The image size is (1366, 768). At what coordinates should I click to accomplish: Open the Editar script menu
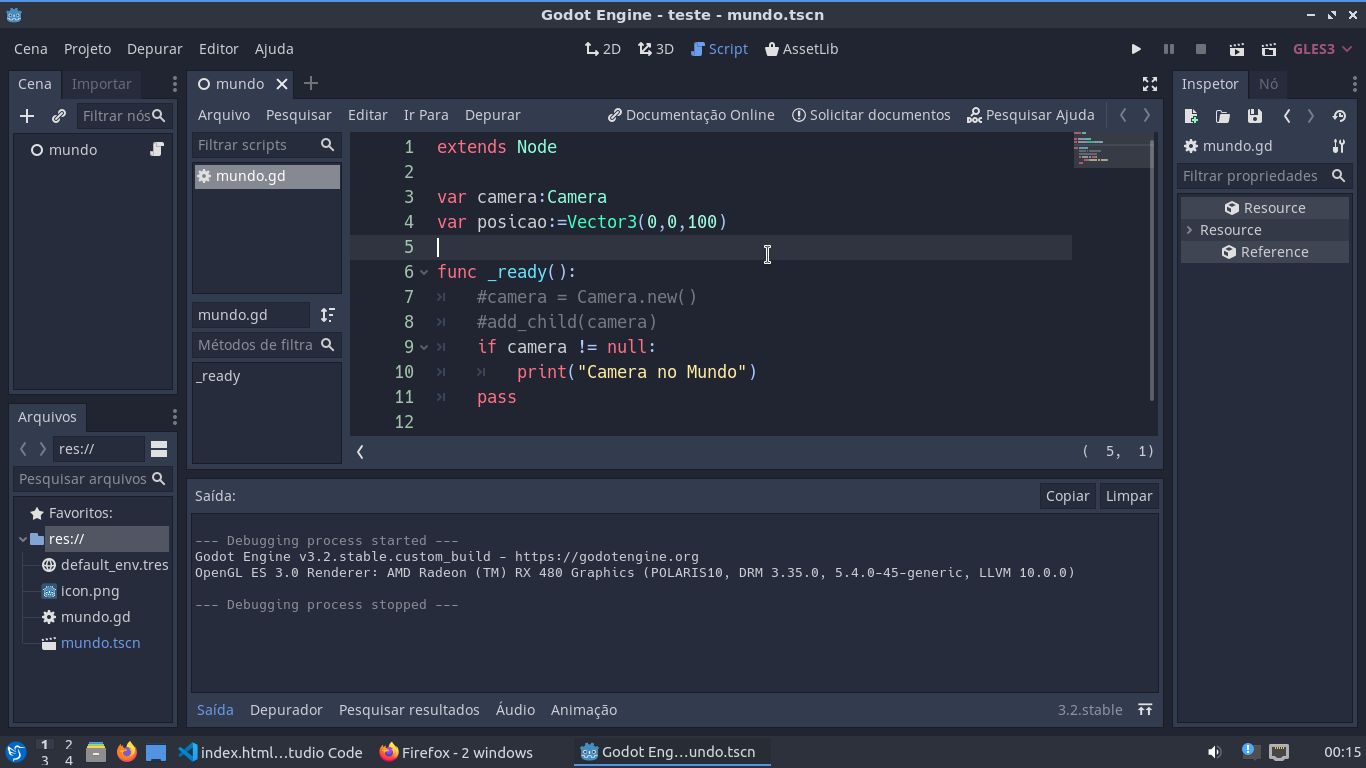click(x=367, y=115)
